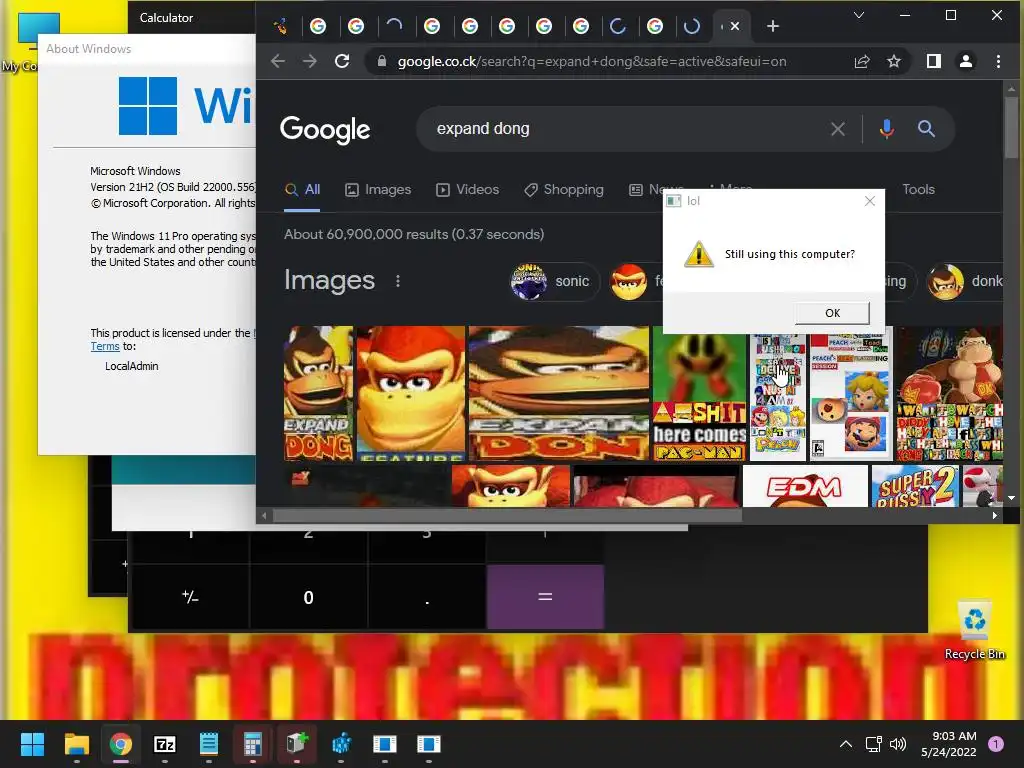This screenshot has width=1024, height=768.
Task: Open Images section more options dots
Action: [x=398, y=281]
